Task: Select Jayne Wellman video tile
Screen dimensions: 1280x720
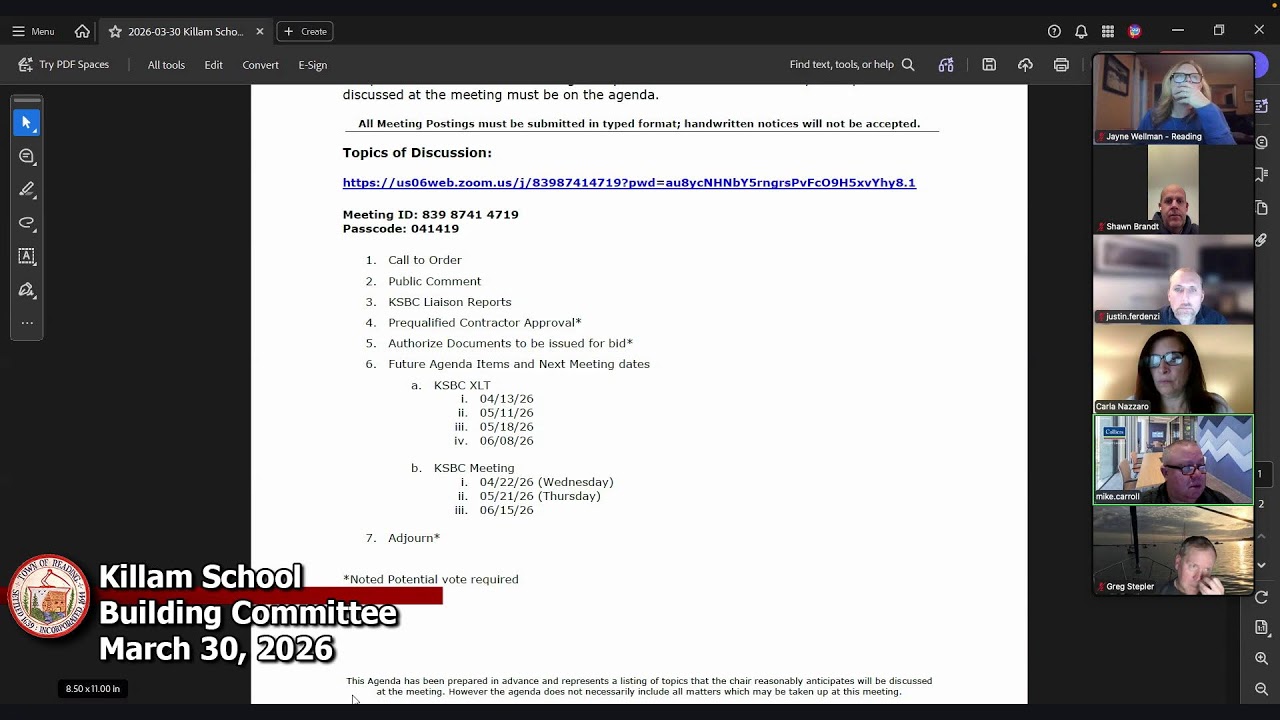Action: pyautogui.click(x=1173, y=99)
